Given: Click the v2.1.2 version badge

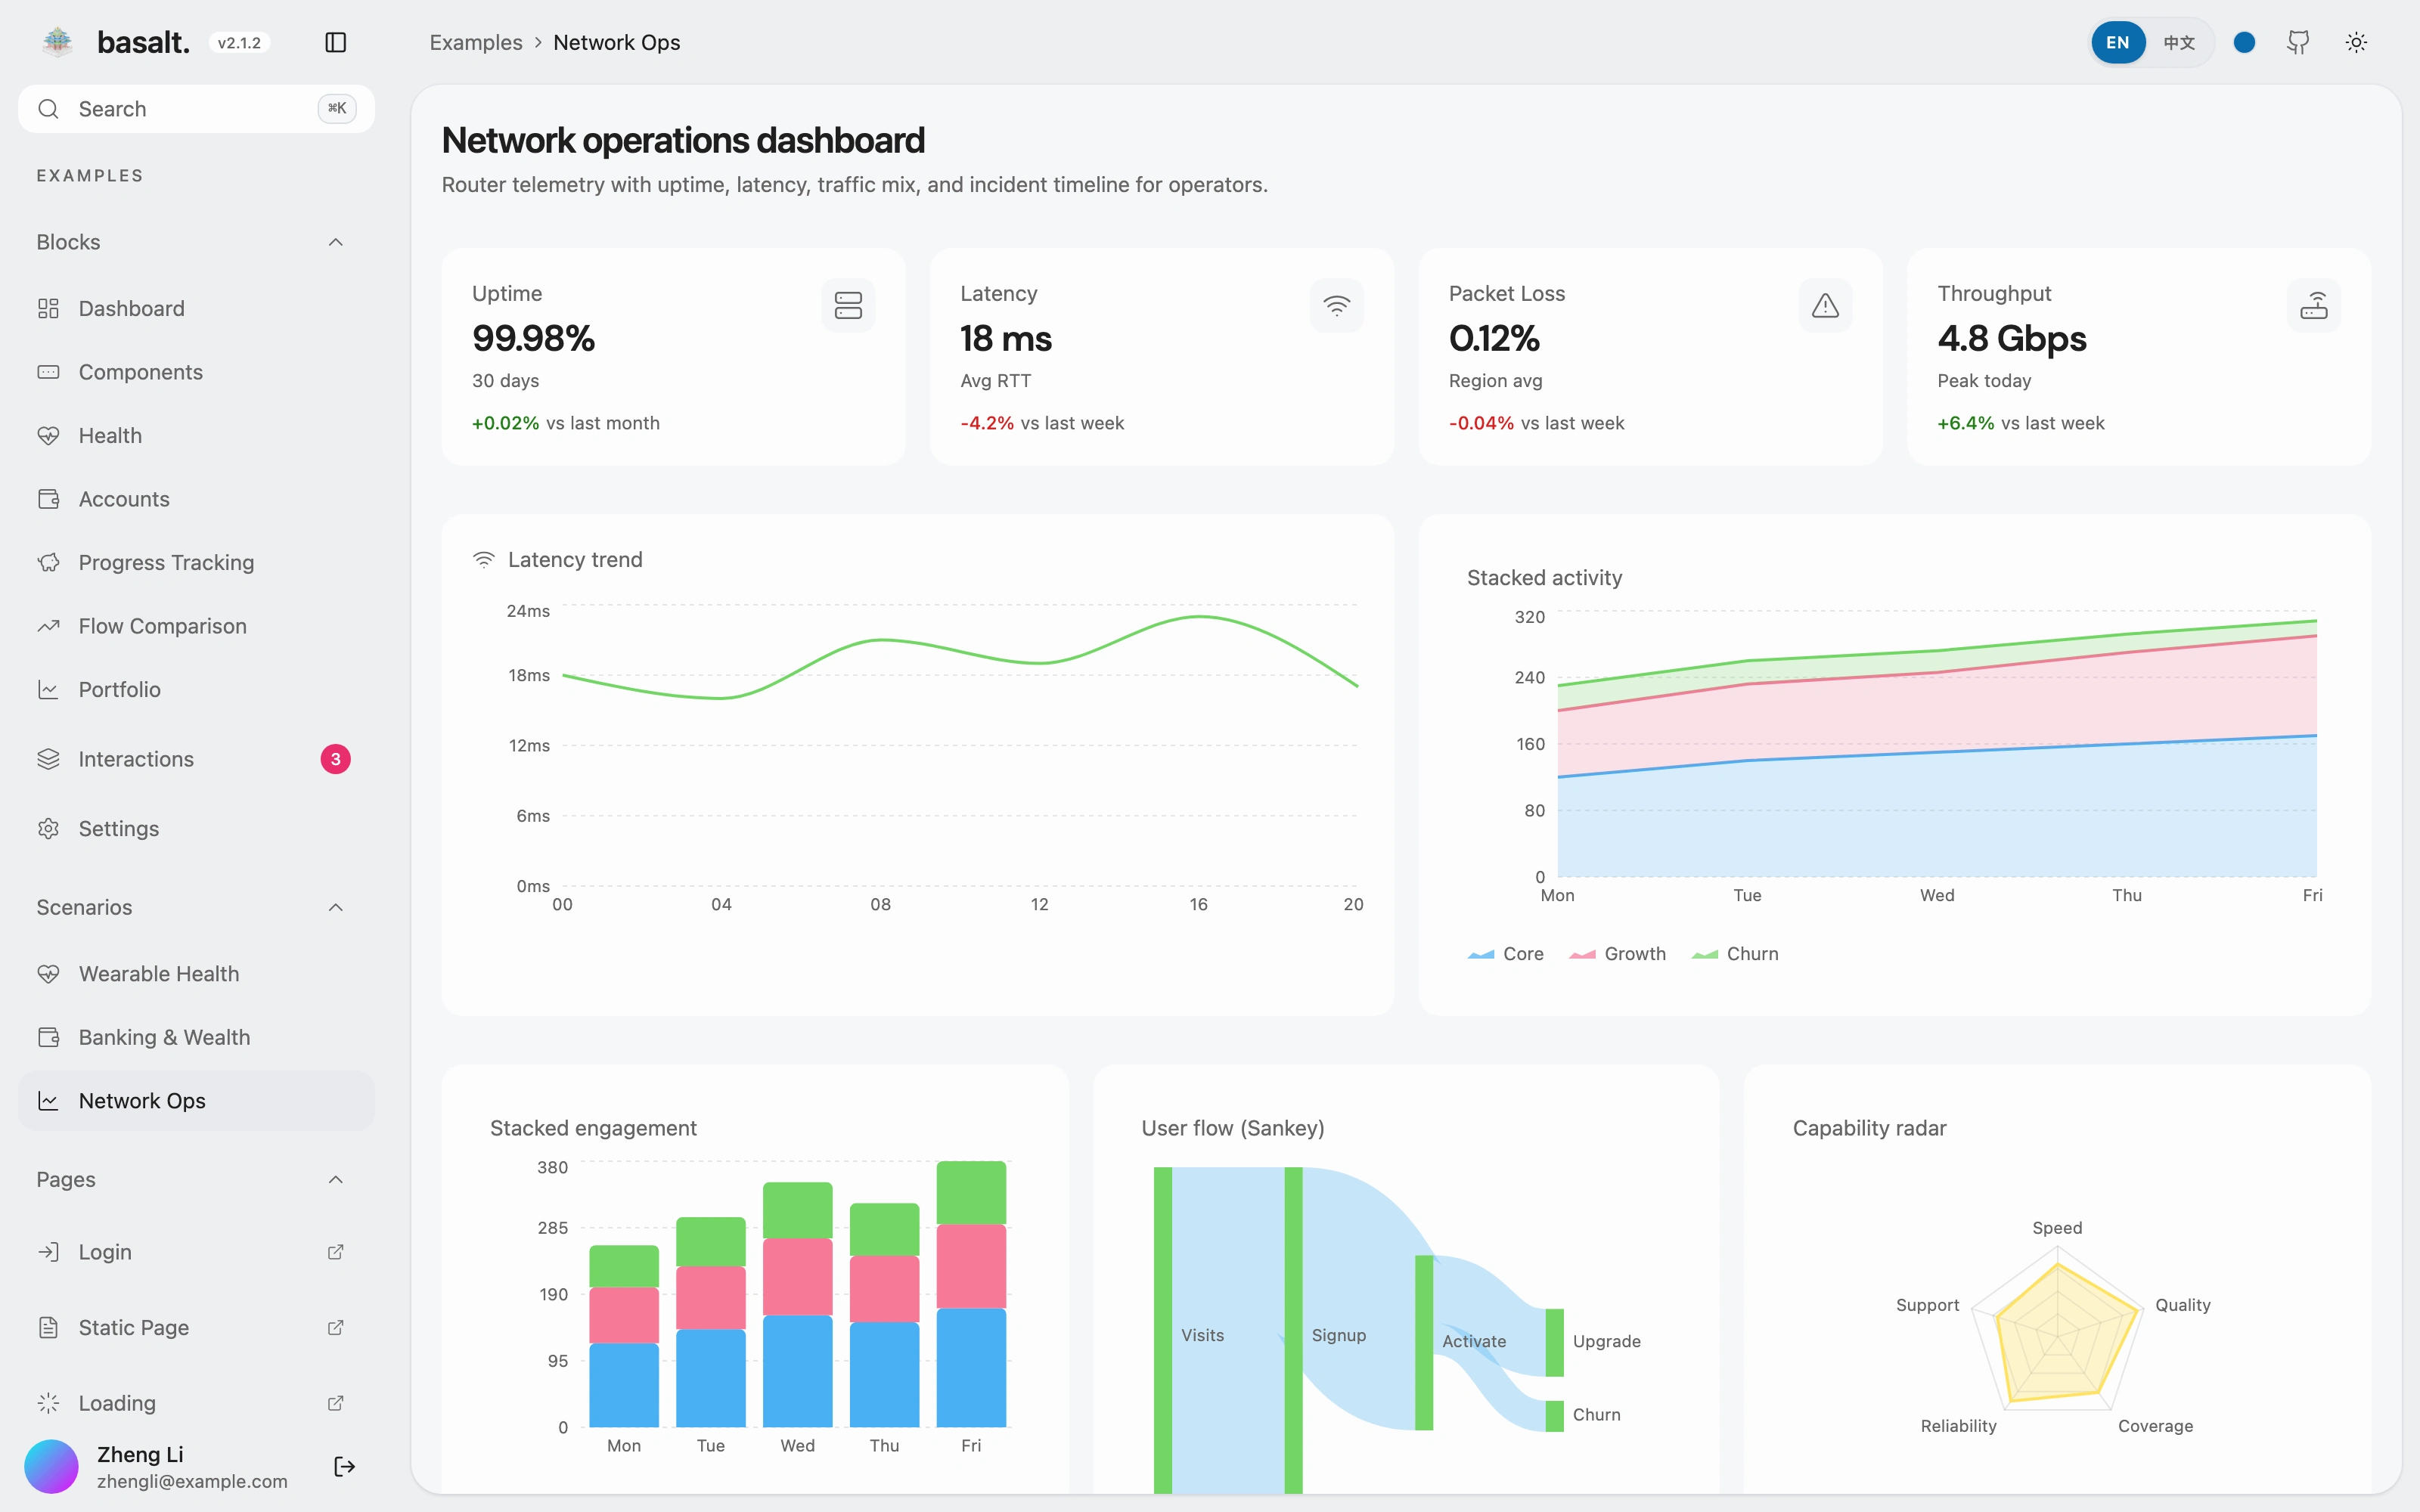Looking at the screenshot, I should 239,43.
